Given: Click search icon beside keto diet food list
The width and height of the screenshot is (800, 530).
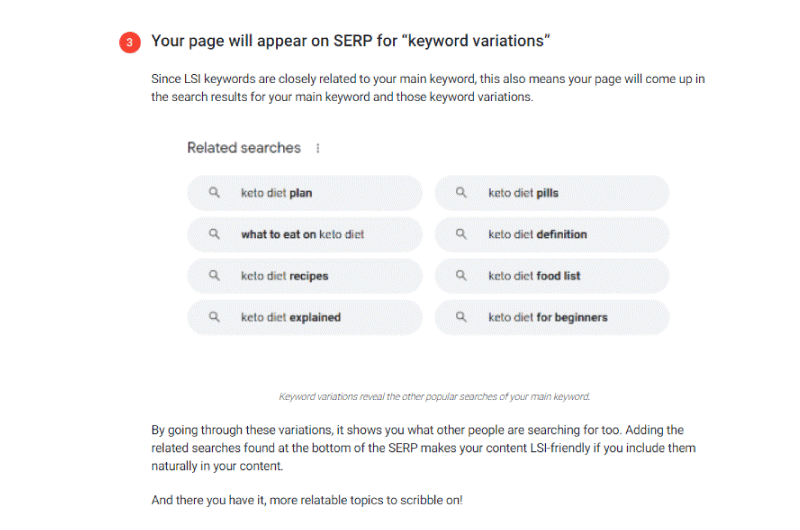Looking at the screenshot, I should click(x=461, y=275).
